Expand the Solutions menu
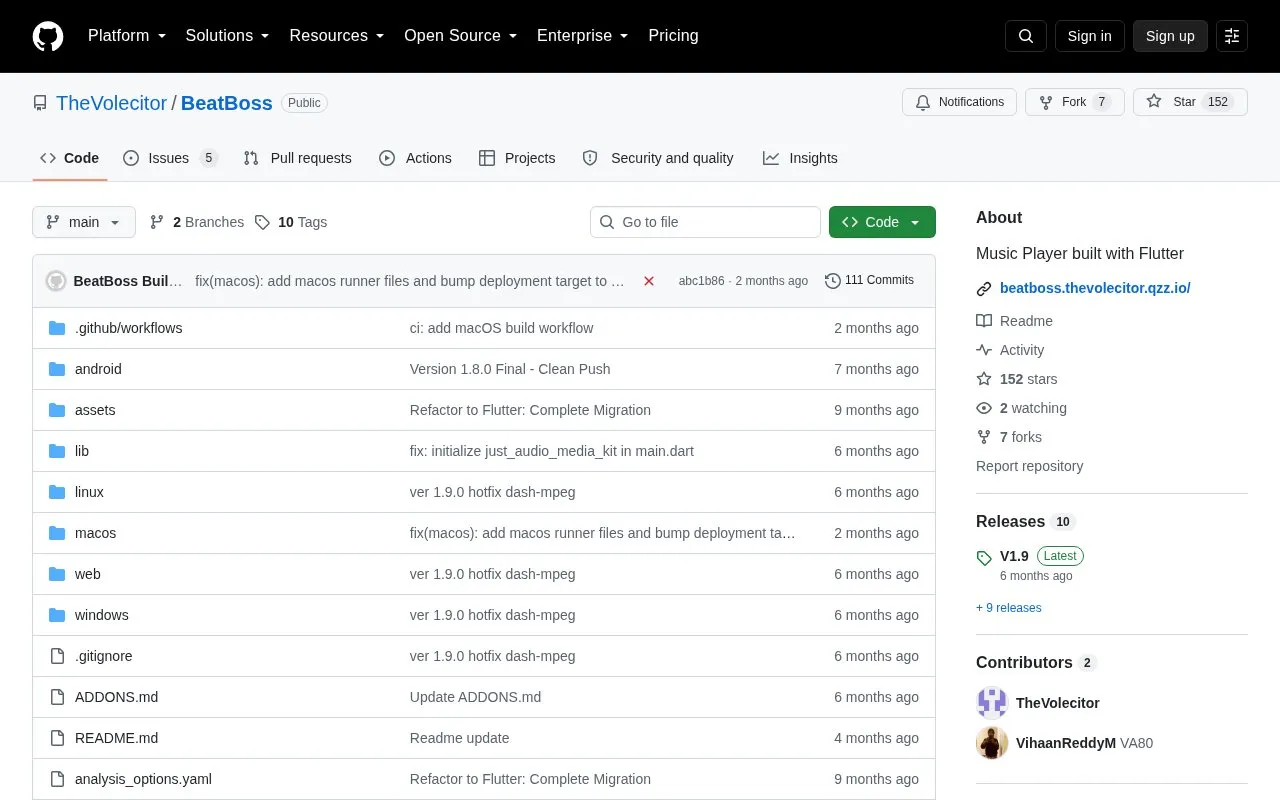The image size is (1280, 800). pos(228,36)
